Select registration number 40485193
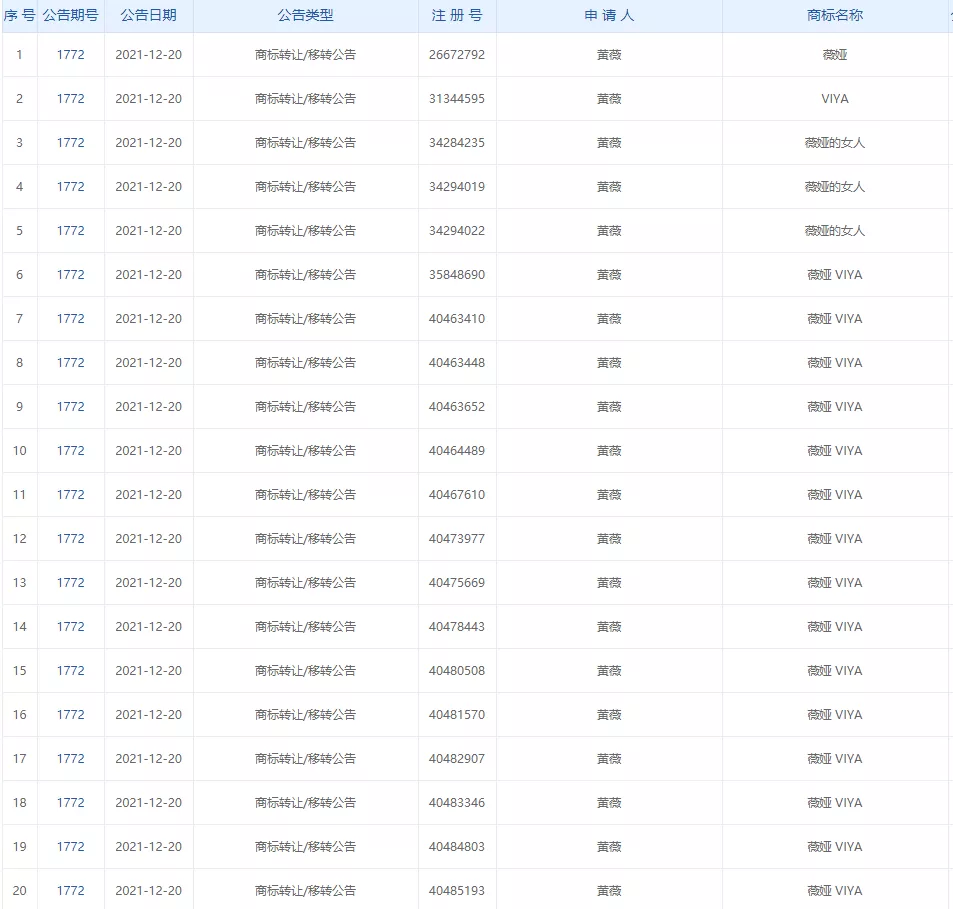This screenshot has height=909, width=953. tap(457, 891)
